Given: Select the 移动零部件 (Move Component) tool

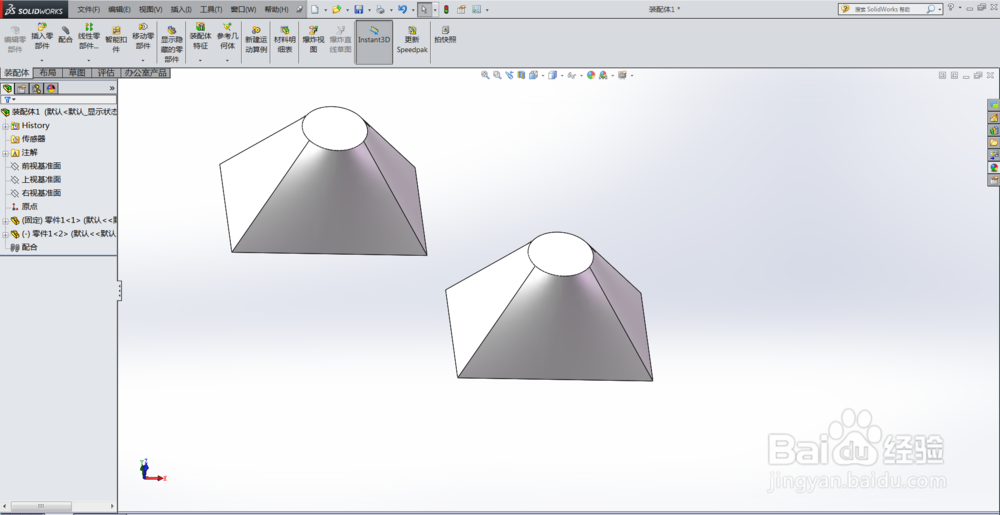Looking at the screenshot, I should coord(143,37).
